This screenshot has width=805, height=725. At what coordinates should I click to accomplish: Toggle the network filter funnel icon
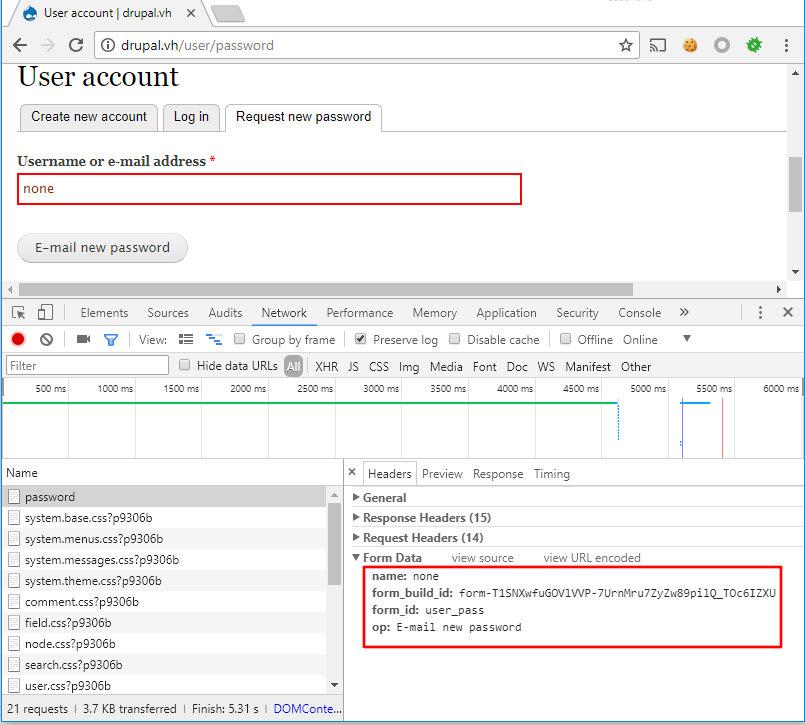pyautogui.click(x=111, y=340)
